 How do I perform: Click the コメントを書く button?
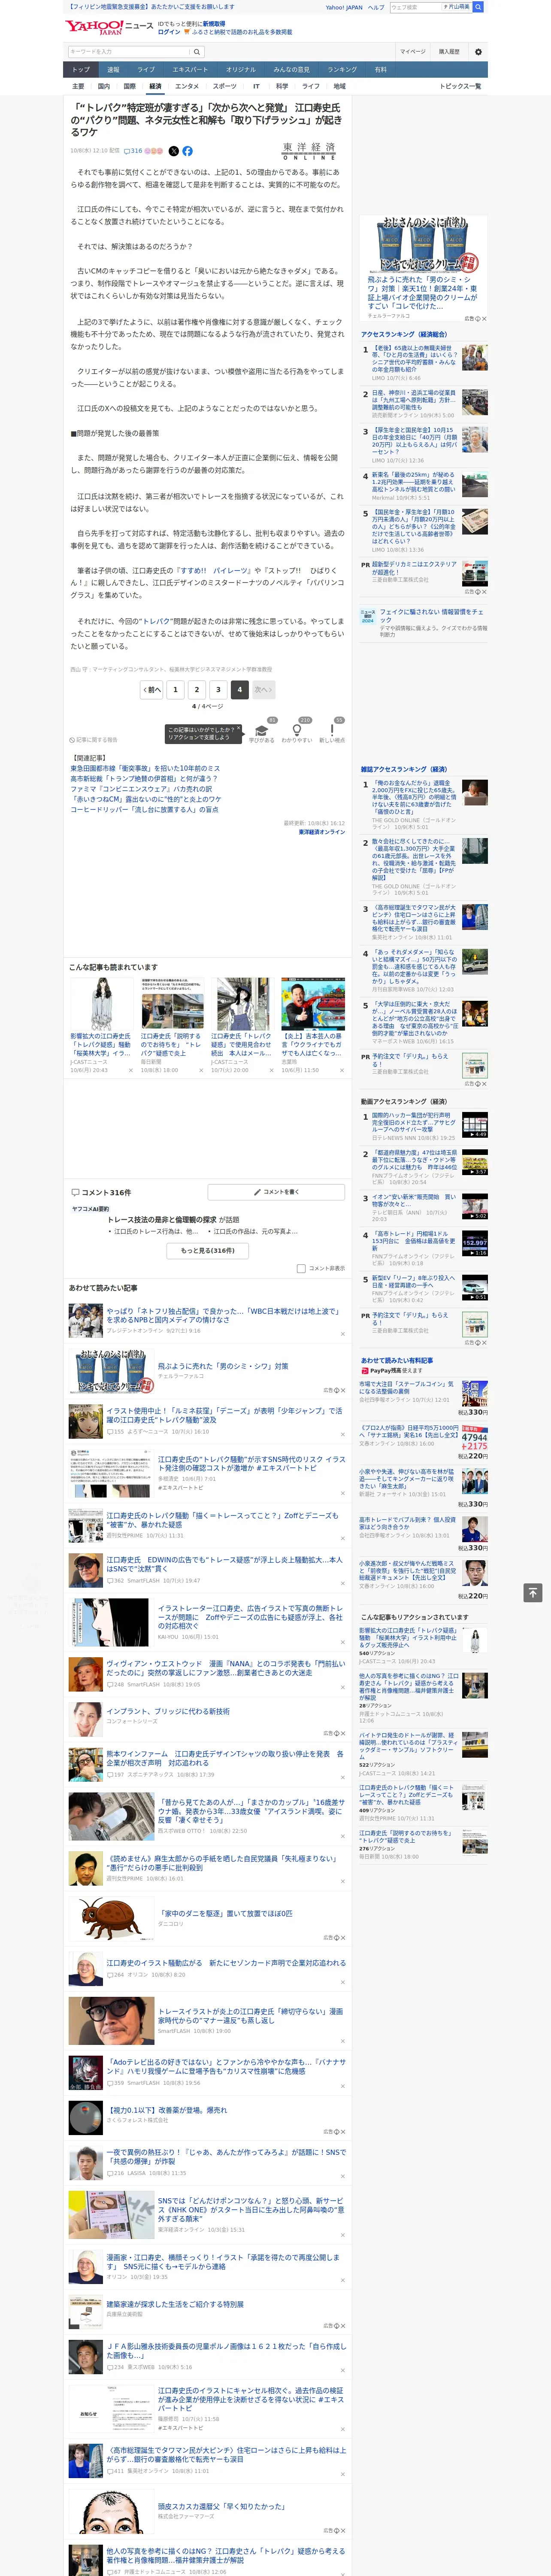point(276,1192)
